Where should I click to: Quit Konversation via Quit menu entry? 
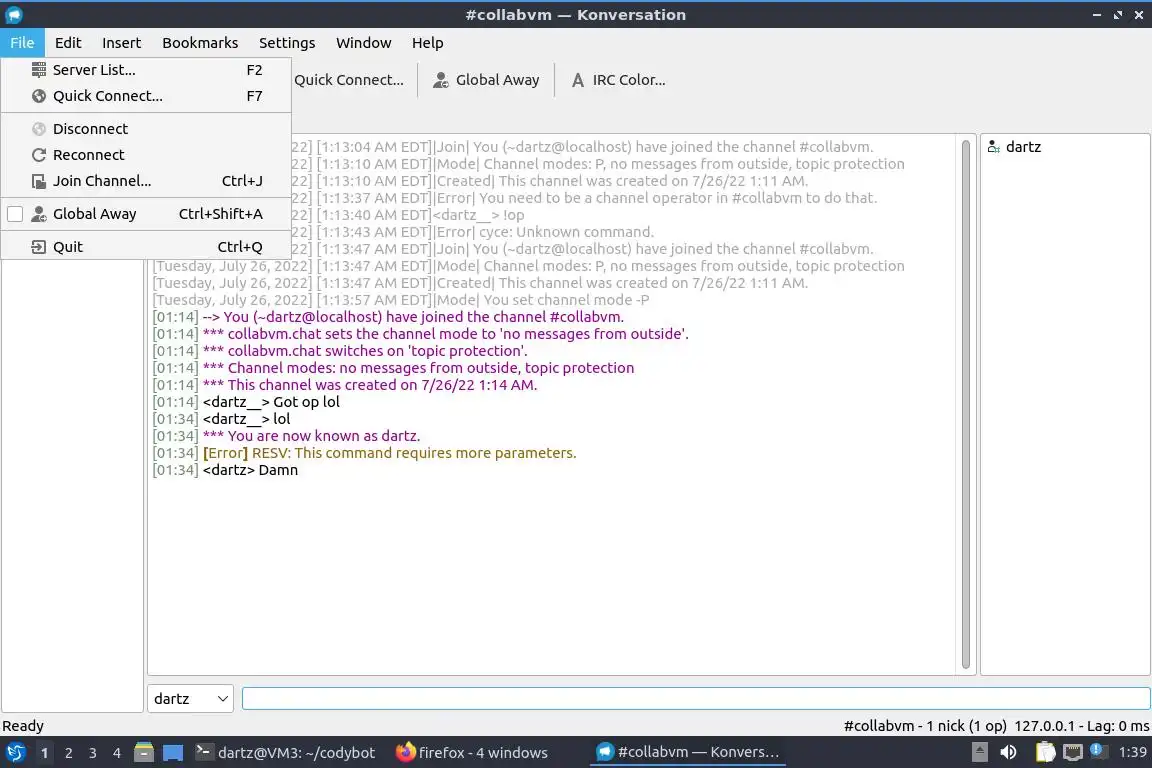(x=146, y=247)
